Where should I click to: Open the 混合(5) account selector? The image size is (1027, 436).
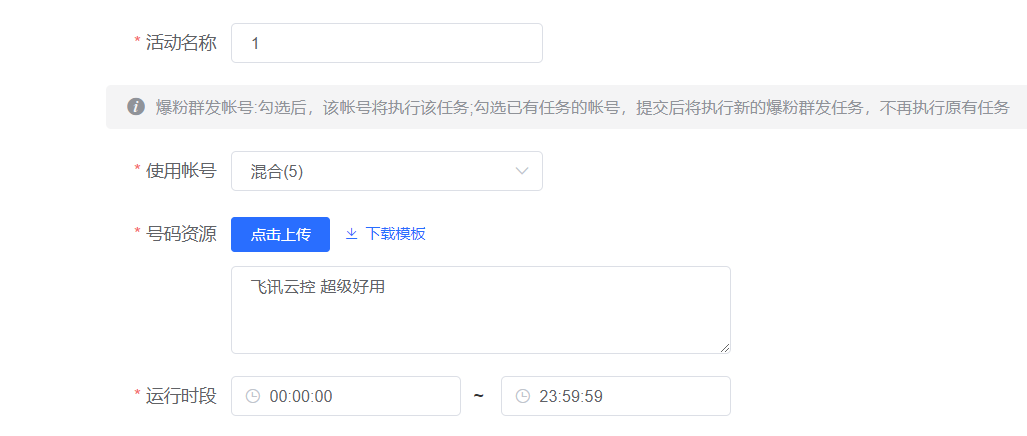pyautogui.click(x=386, y=171)
